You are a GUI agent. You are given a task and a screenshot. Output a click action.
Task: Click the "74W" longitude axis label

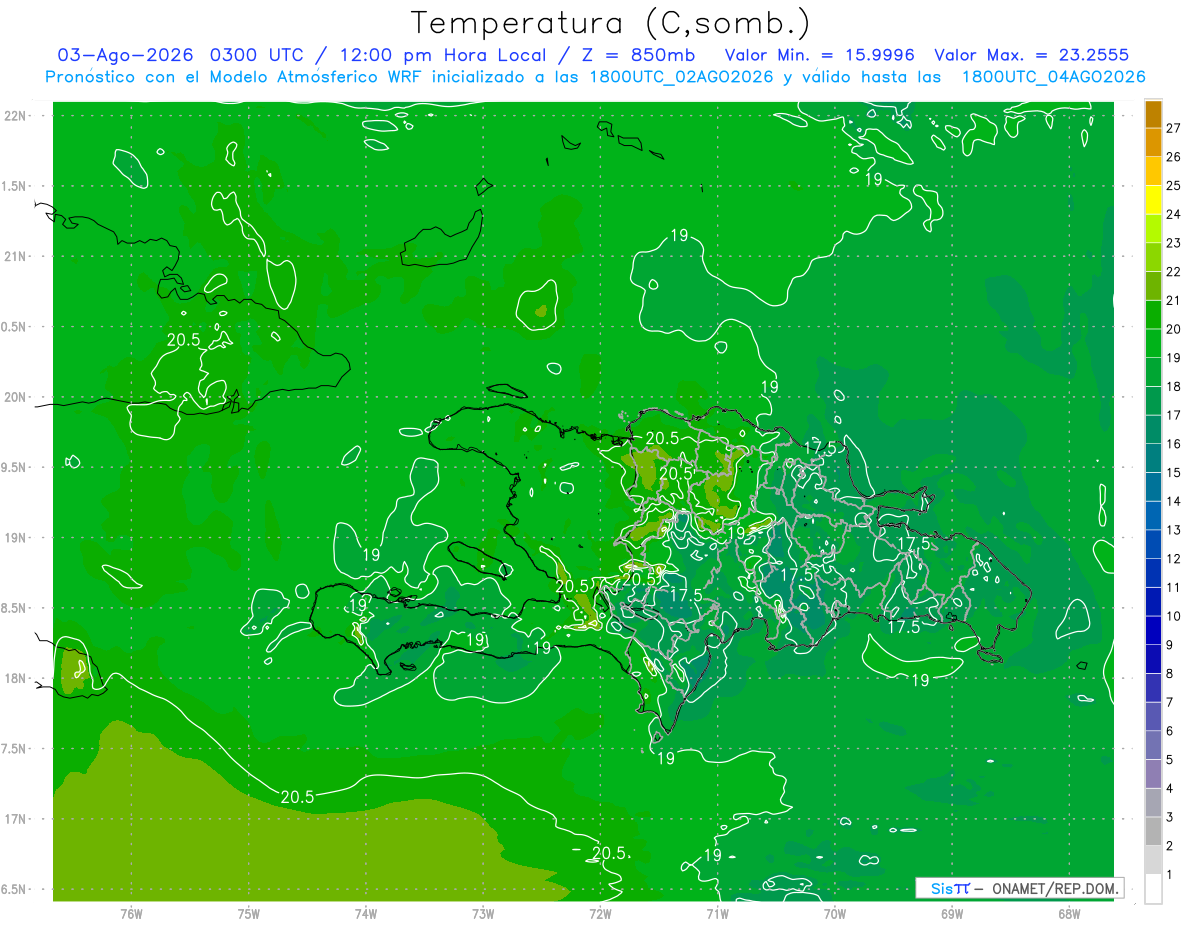[365, 914]
